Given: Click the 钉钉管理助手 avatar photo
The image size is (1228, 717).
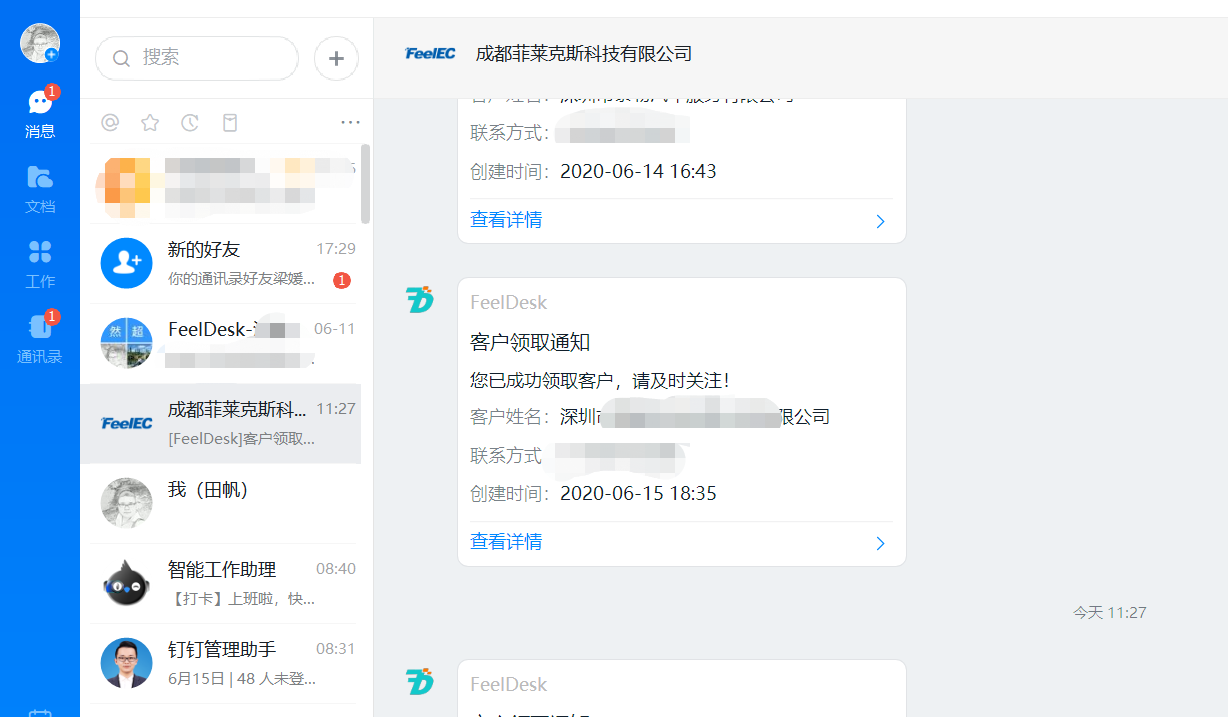Looking at the screenshot, I should (127, 663).
